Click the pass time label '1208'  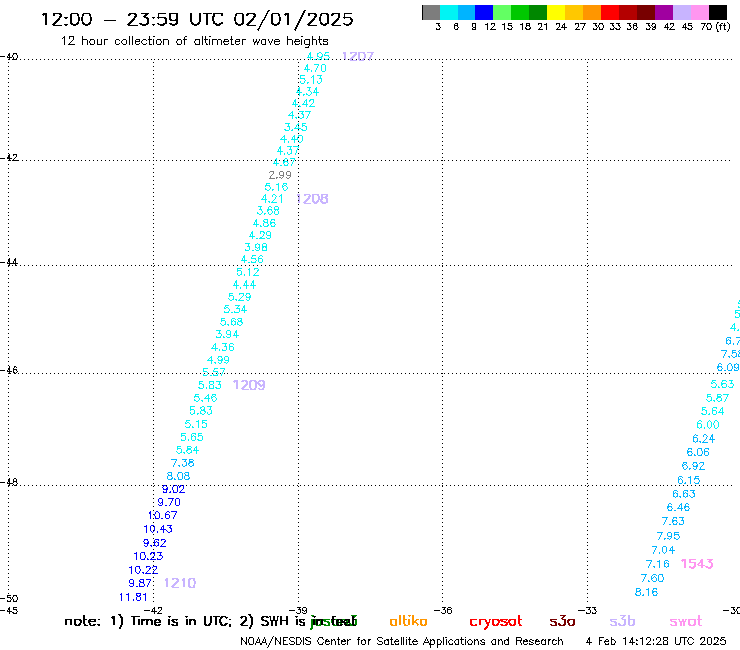click(312, 199)
